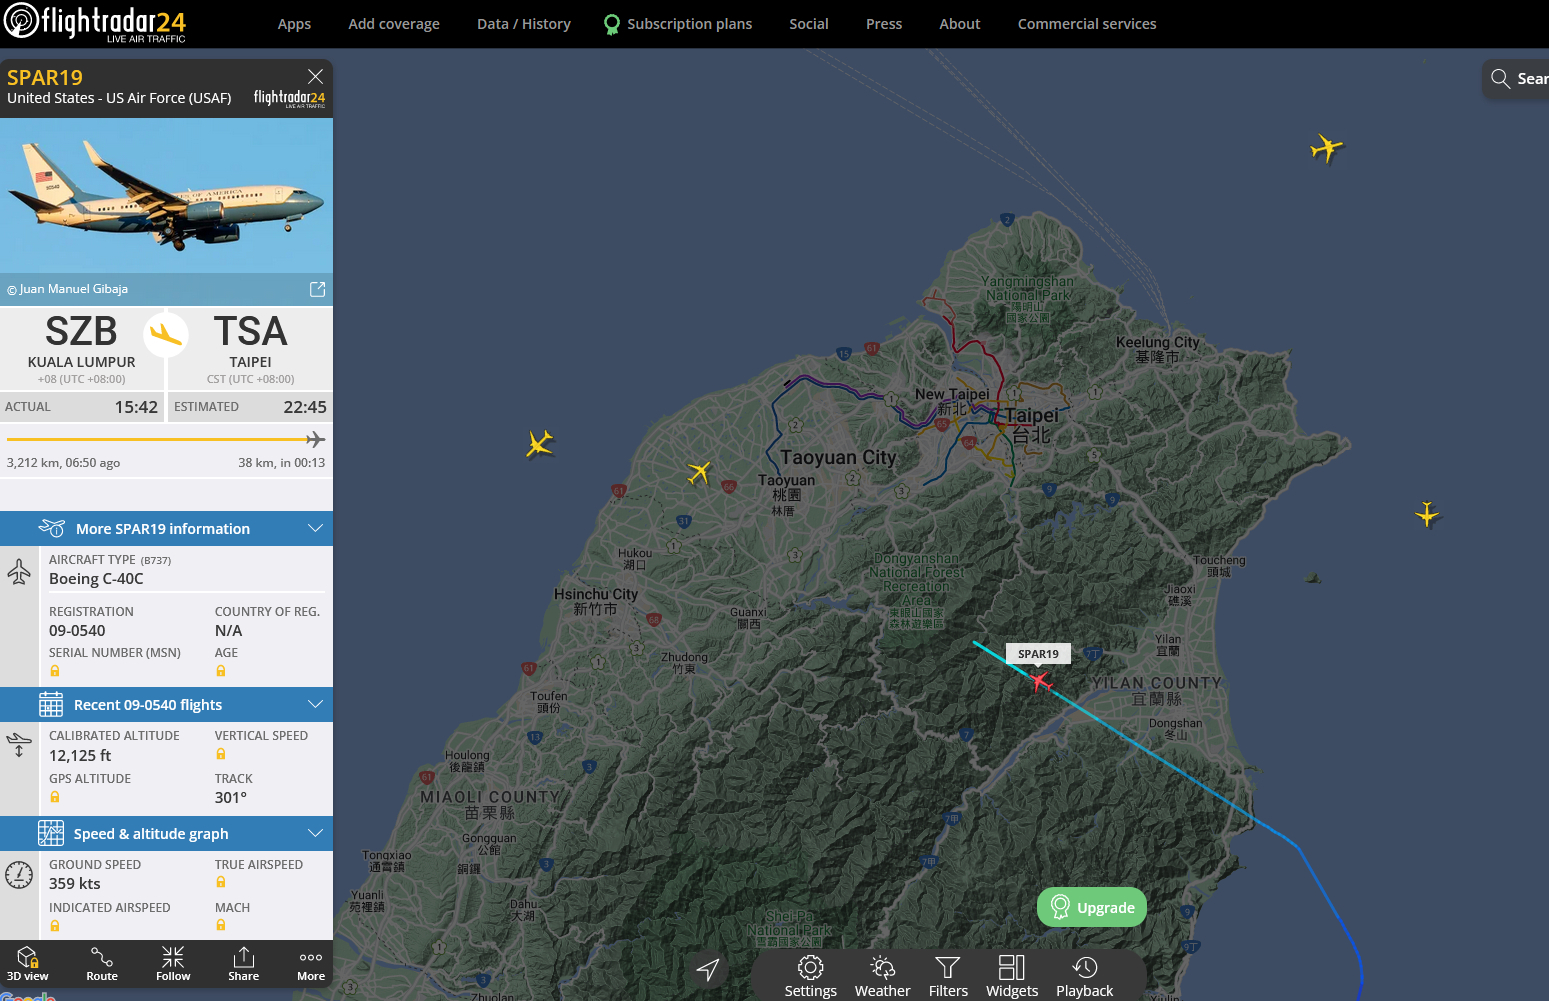The width and height of the screenshot is (1549, 1001).
Task: Click actual departure time 15:42
Action: coord(136,407)
